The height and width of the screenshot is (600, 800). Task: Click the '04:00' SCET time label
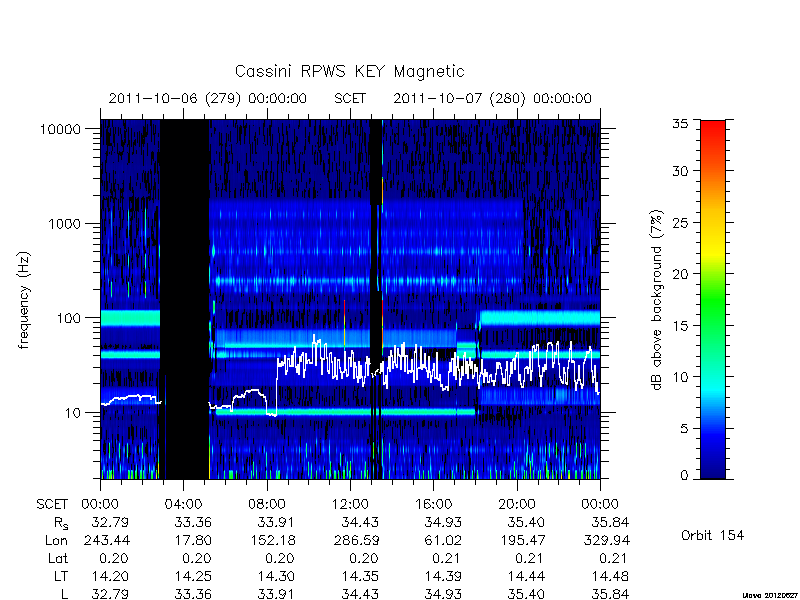[x=183, y=505]
